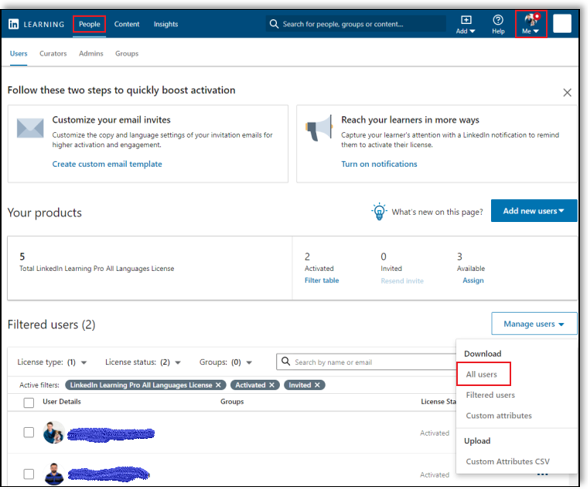Expand the License status filter
The image size is (588, 489).
[143, 362]
